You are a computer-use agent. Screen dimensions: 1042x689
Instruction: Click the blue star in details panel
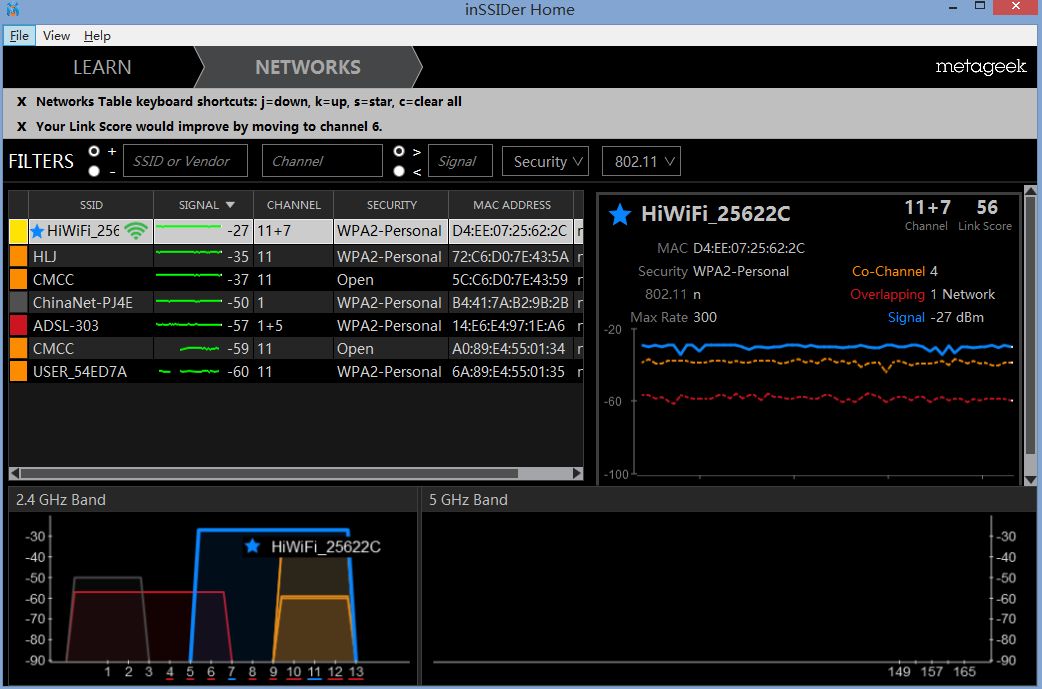pyautogui.click(x=619, y=214)
